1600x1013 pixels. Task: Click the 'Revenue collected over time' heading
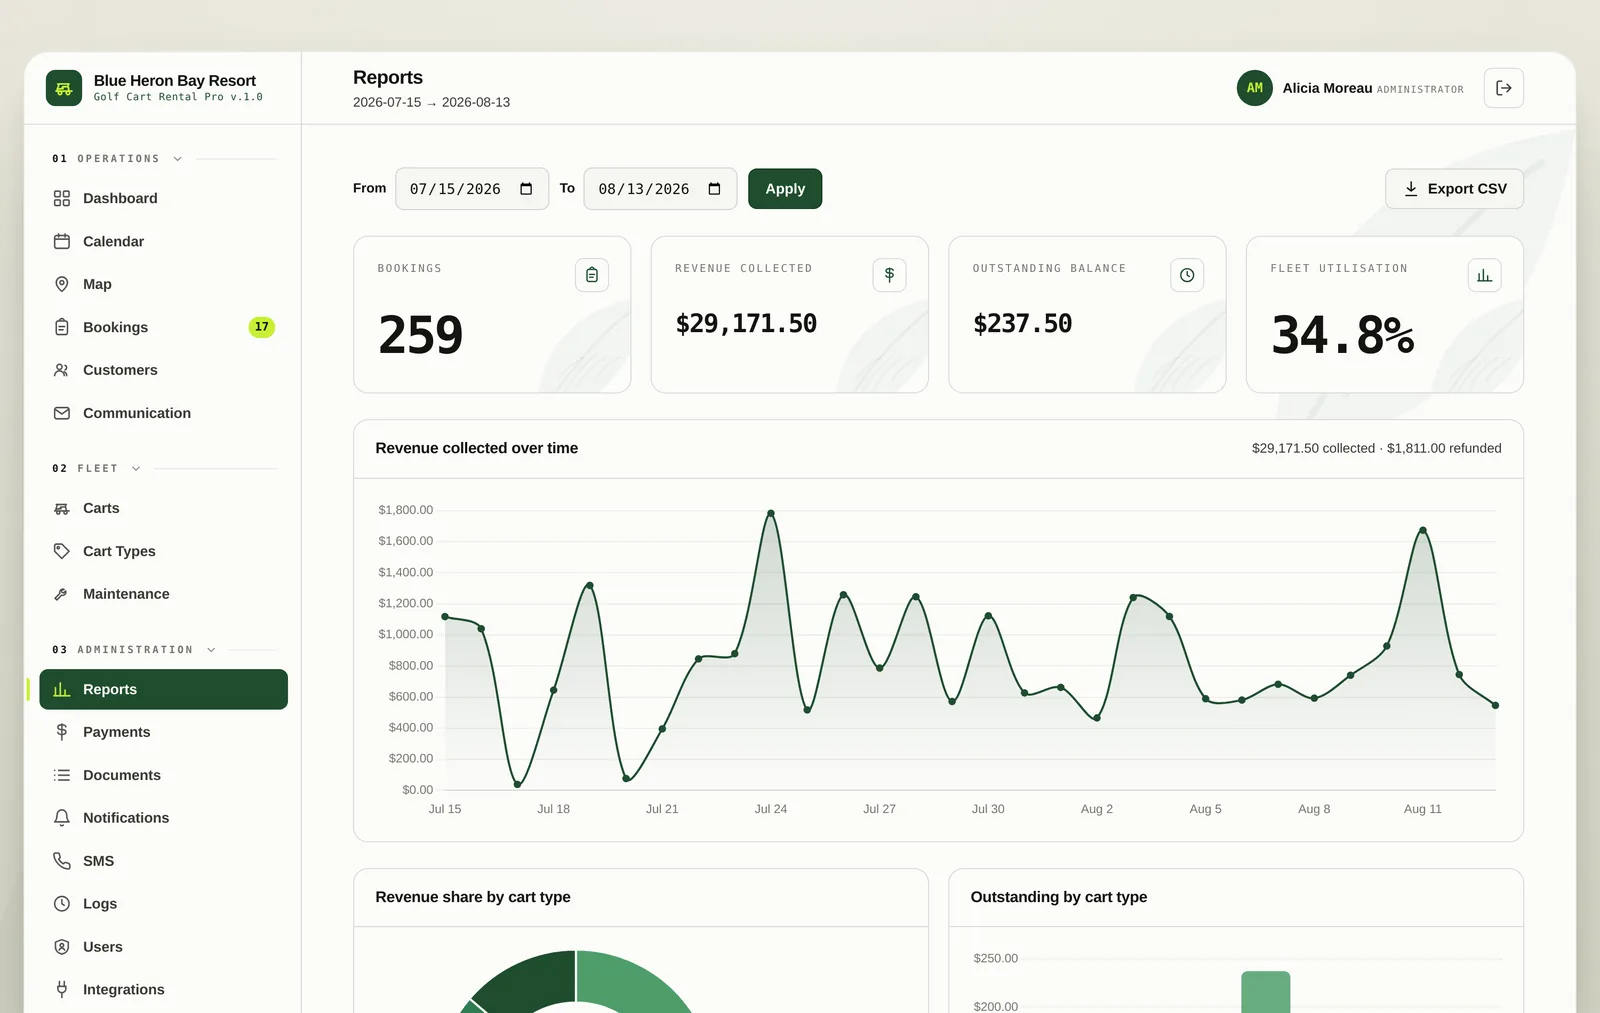(476, 448)
